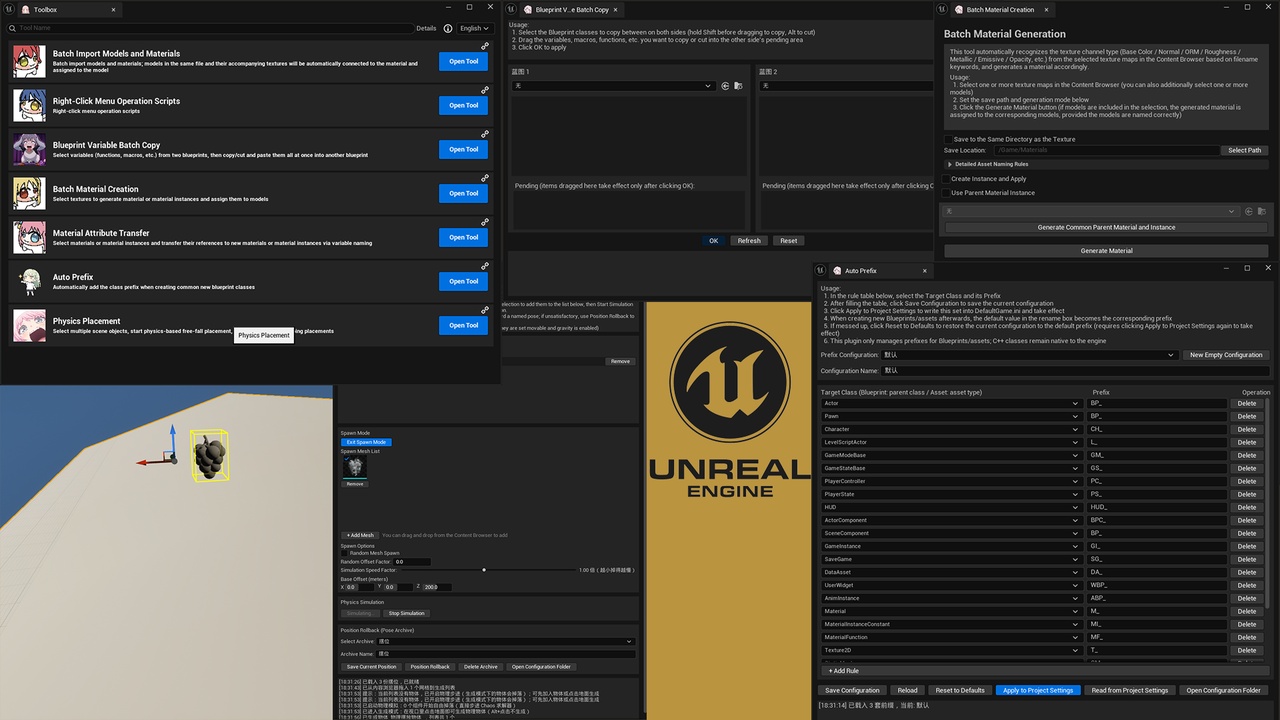Click Apply to Project Settings button
Screen dimensions: 1280x720
coord(1038,690)
